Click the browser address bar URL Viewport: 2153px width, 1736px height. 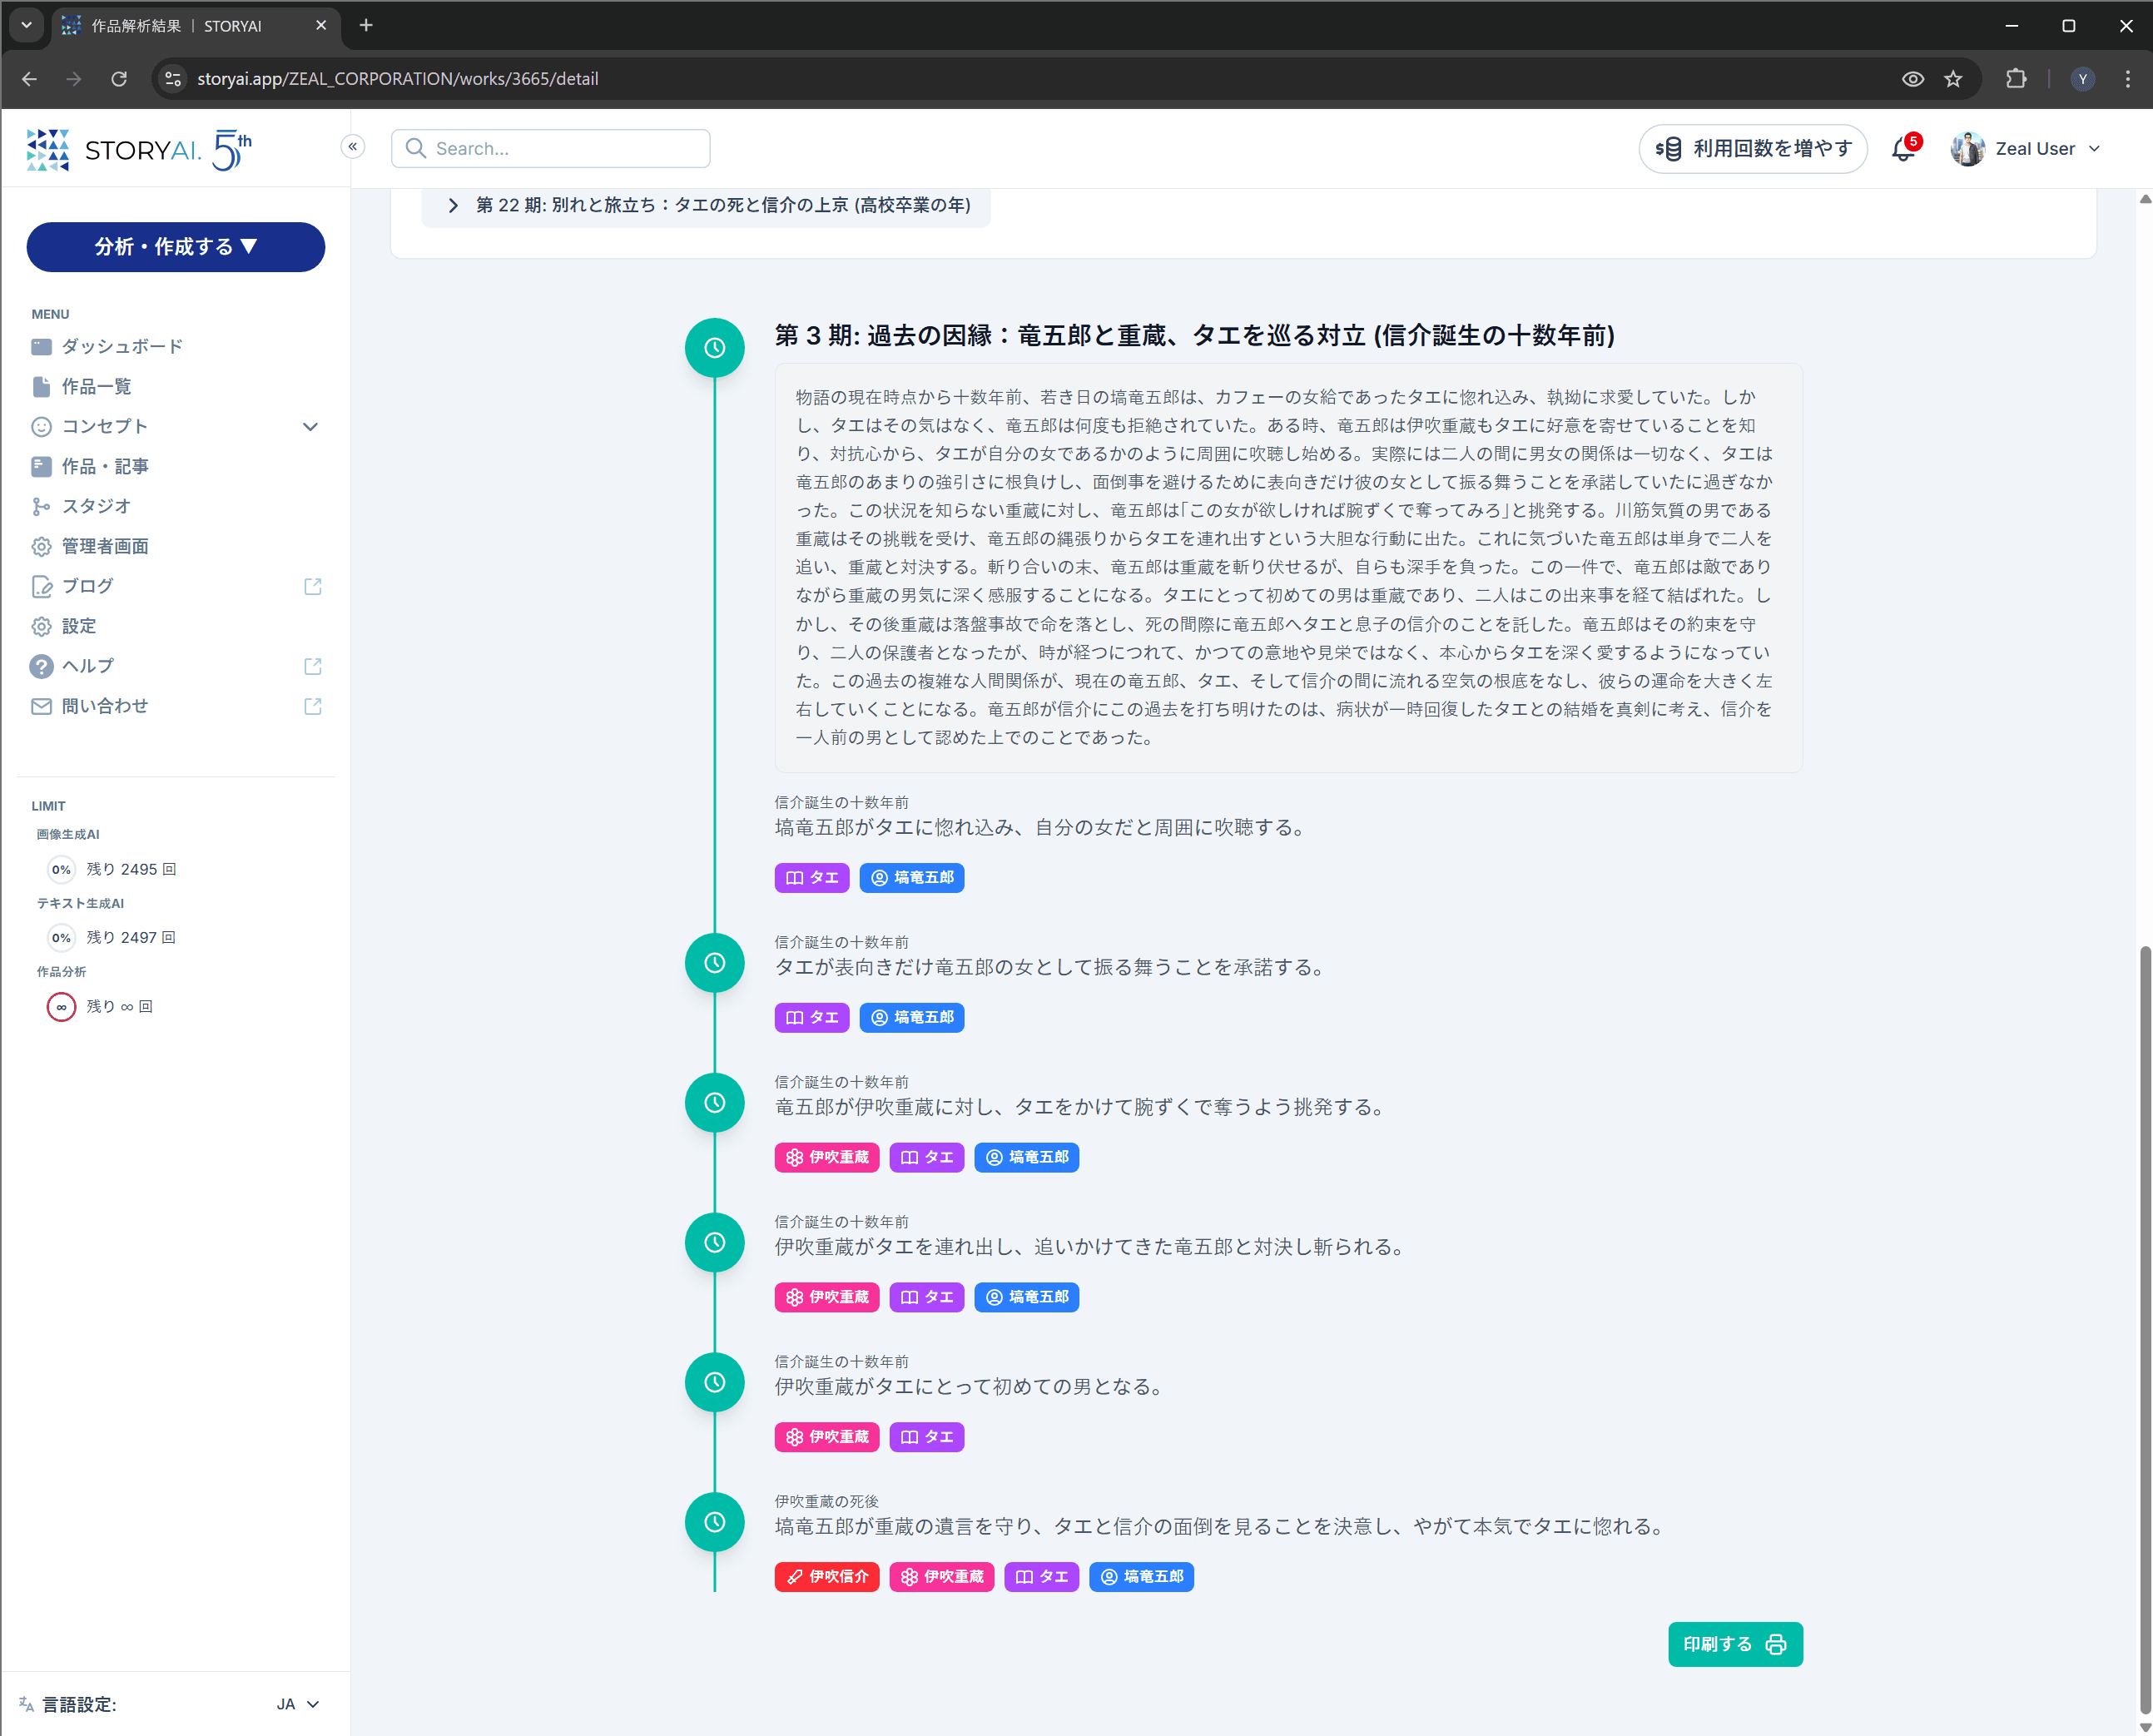coord(398,79)
